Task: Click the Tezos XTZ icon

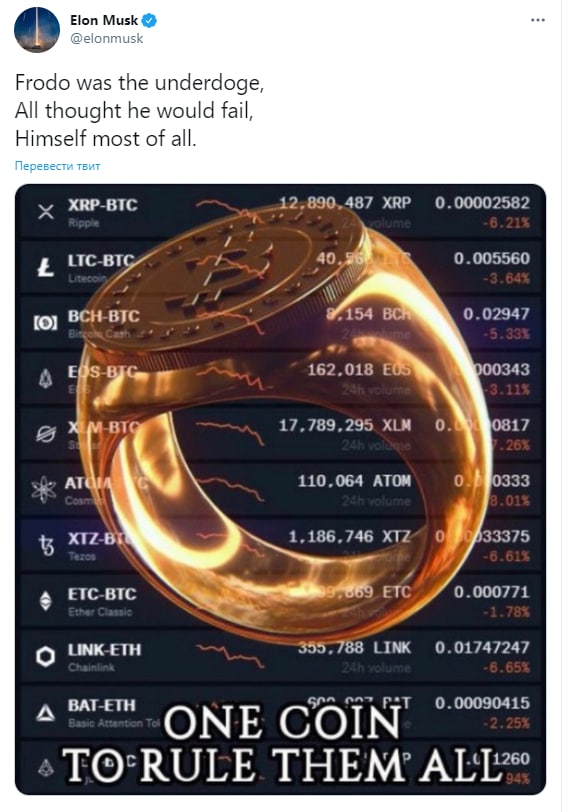Action: point(47,545)
